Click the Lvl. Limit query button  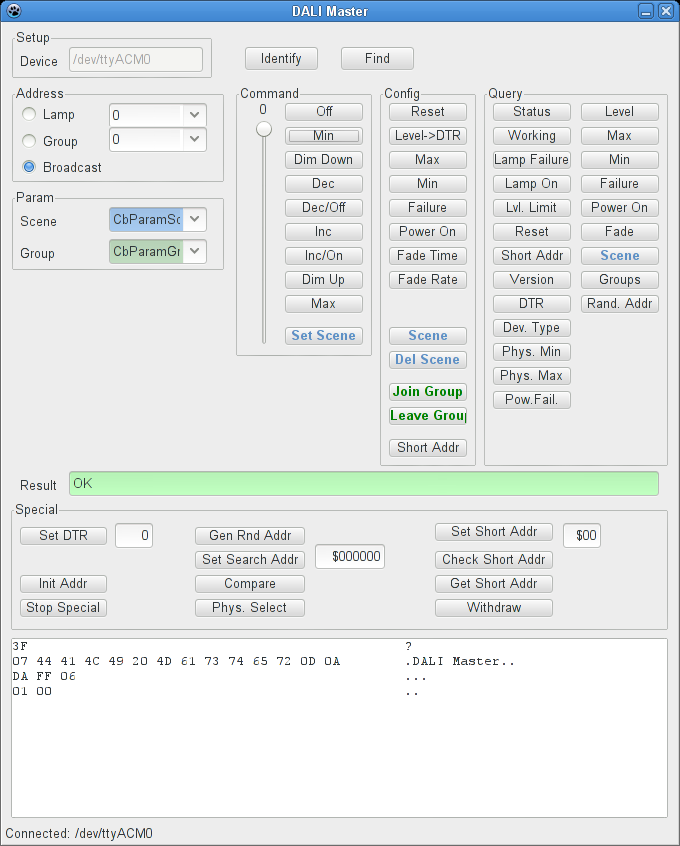click(x=532, y=208)
